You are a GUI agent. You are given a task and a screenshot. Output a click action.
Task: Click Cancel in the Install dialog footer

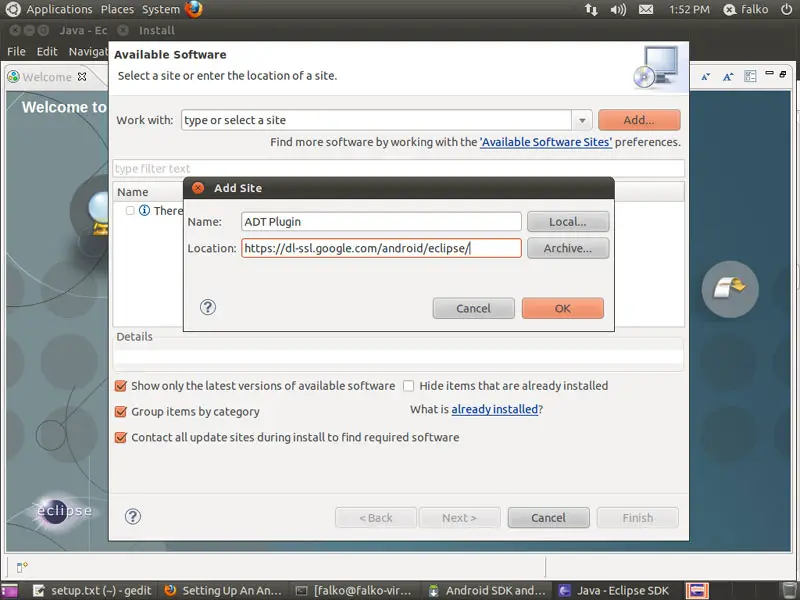pyautogui.click(x=548, y=517)
